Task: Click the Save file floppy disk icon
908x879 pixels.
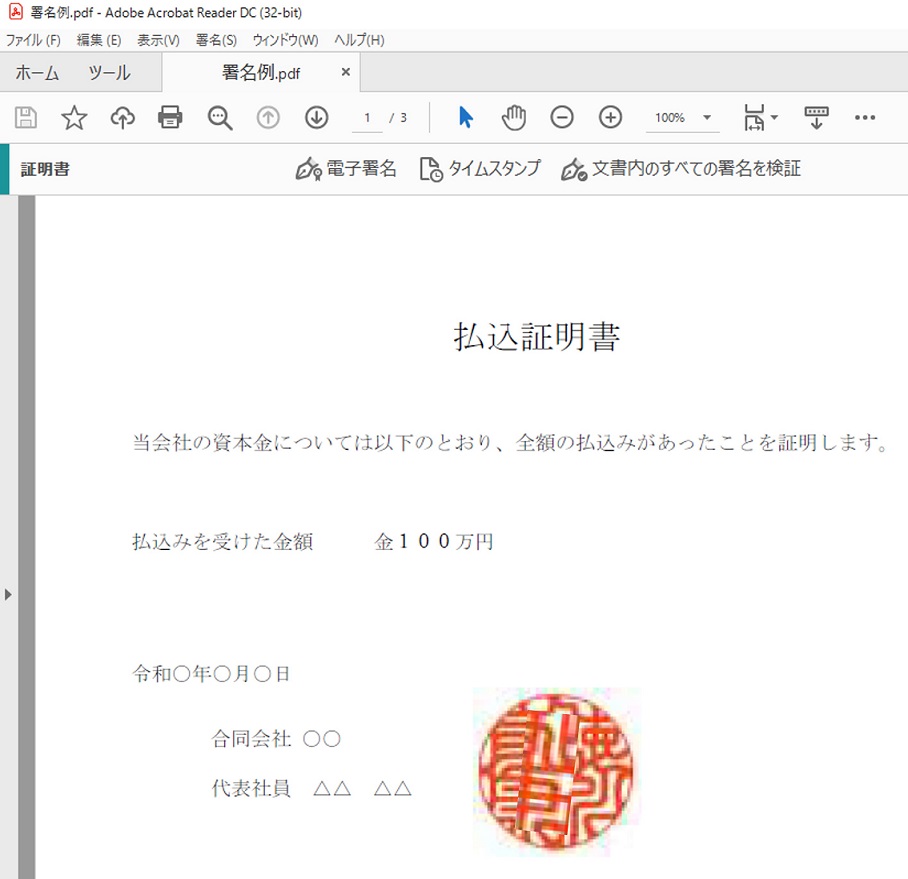Action: pyautogui.click(x=26, y=118)
